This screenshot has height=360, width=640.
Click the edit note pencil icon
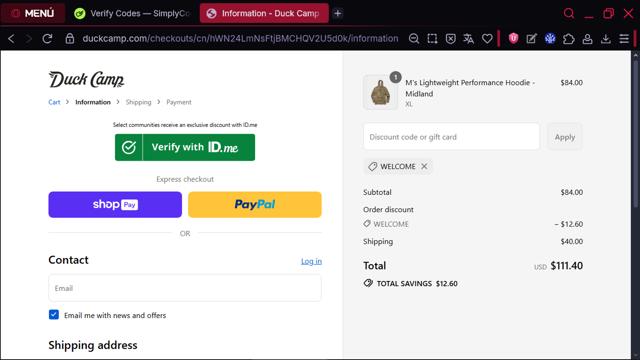click(531, 39)
